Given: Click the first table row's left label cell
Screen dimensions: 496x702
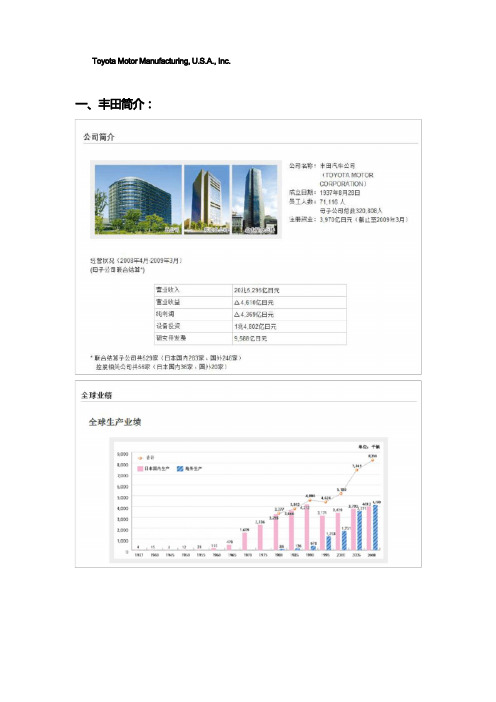Looking at the screenshot, I should coord(193,290).
